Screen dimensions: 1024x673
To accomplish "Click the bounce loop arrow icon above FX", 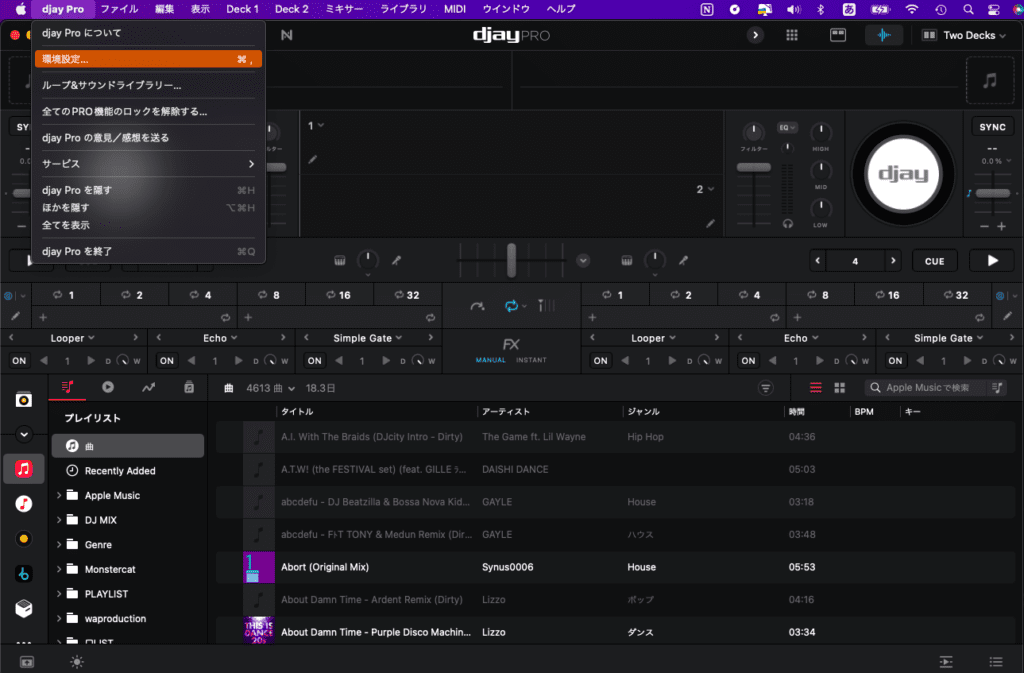I will coord(477,305).
